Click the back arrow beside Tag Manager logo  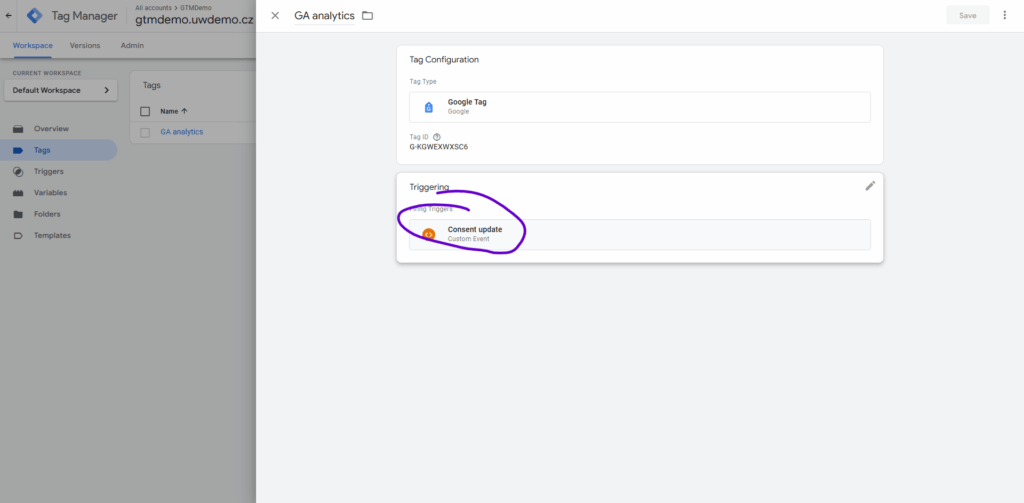(x=9, y=16)
